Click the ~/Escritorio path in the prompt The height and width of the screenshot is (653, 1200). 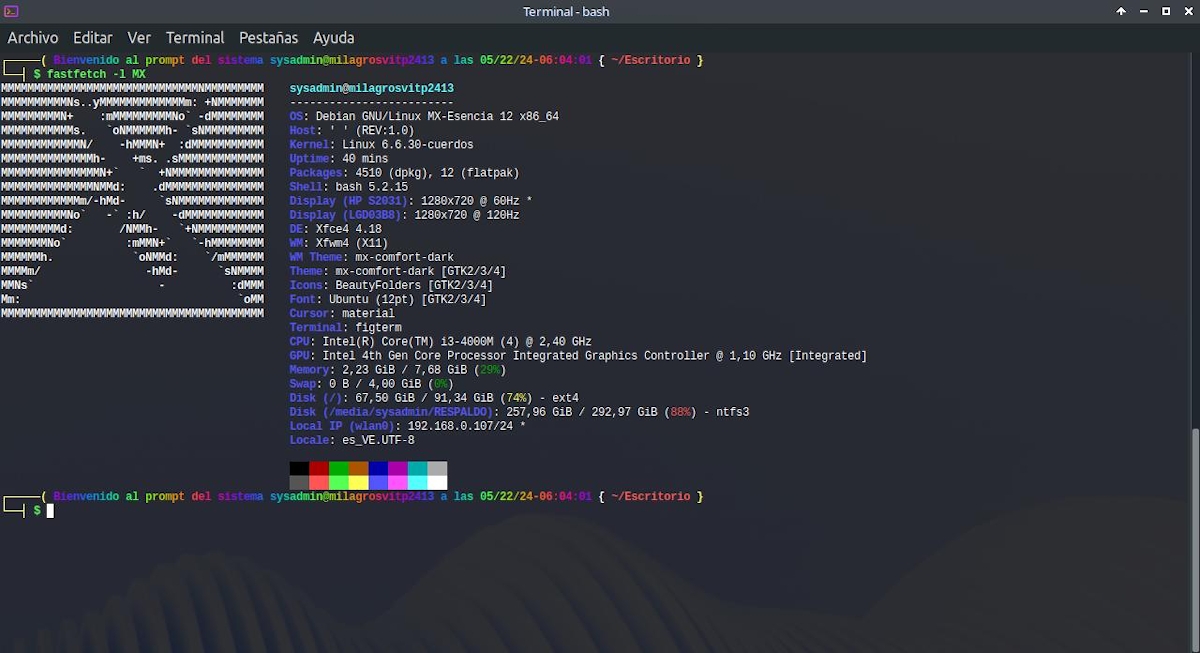point(653,495)
